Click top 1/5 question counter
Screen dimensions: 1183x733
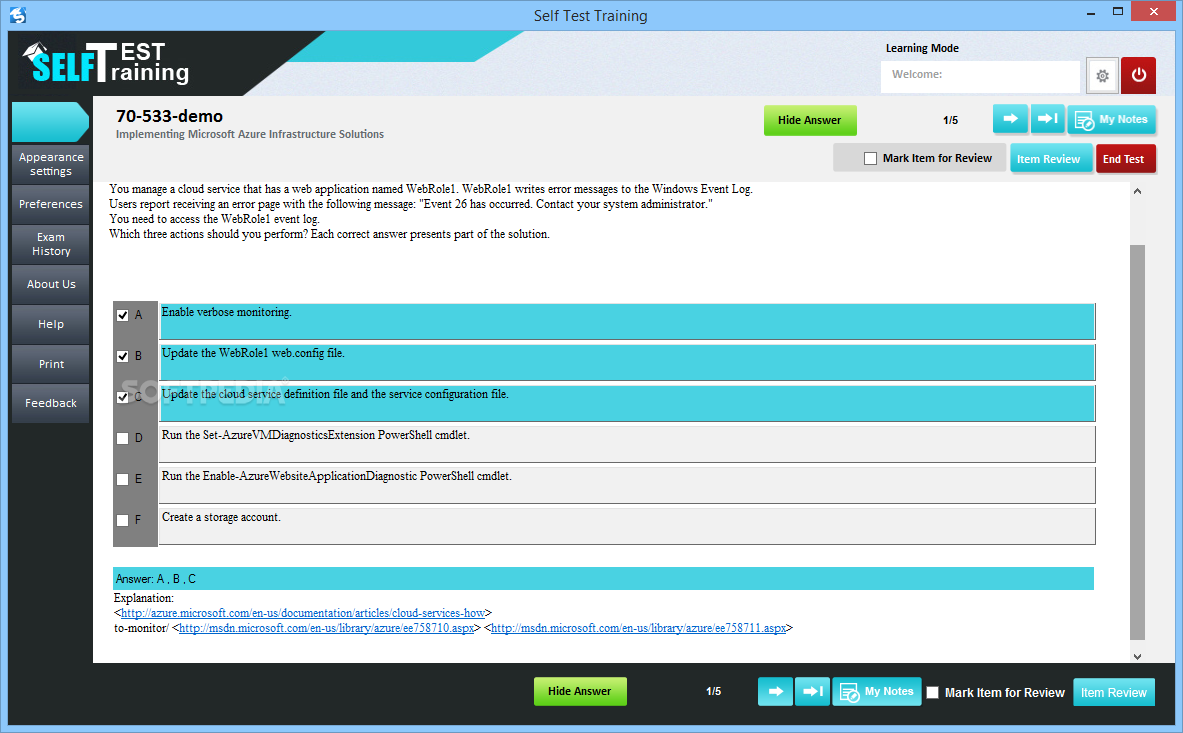(x=951, y=121)
